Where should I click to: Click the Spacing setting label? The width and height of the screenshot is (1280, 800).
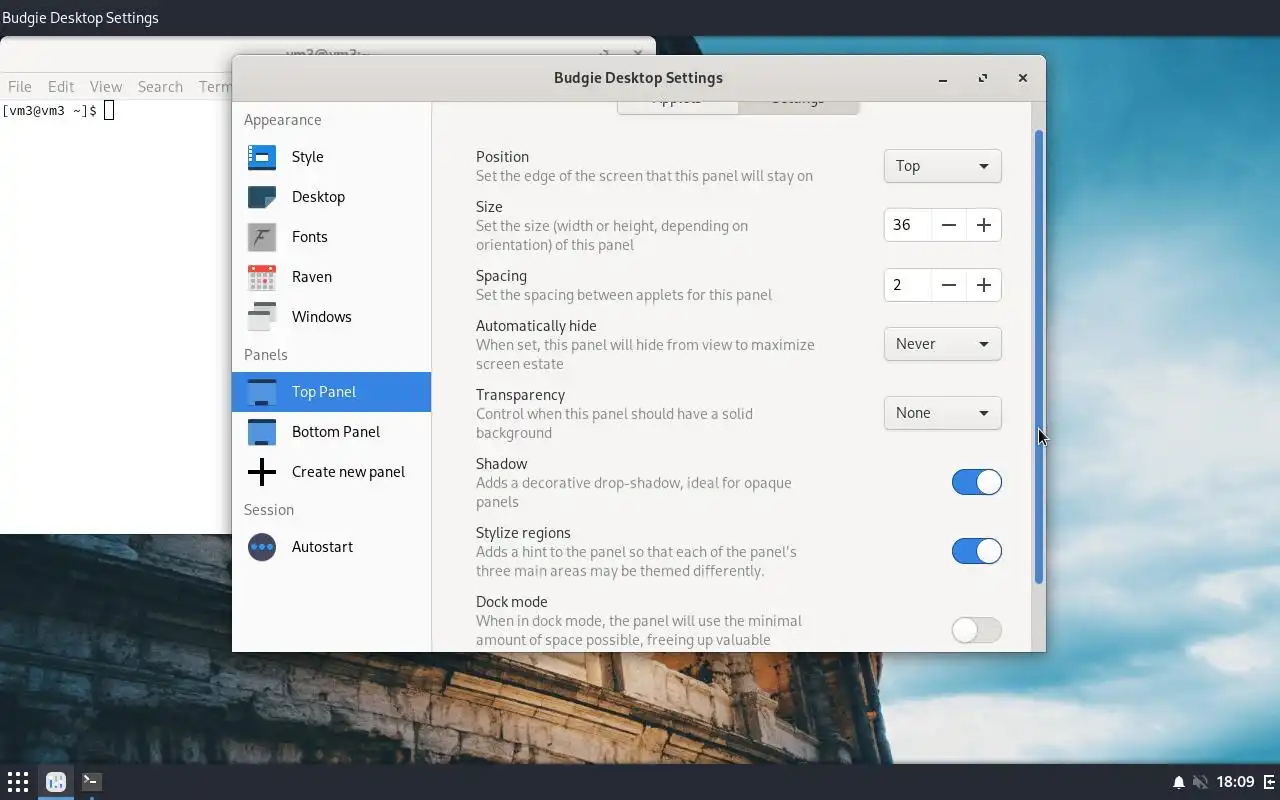click(501, 276)
